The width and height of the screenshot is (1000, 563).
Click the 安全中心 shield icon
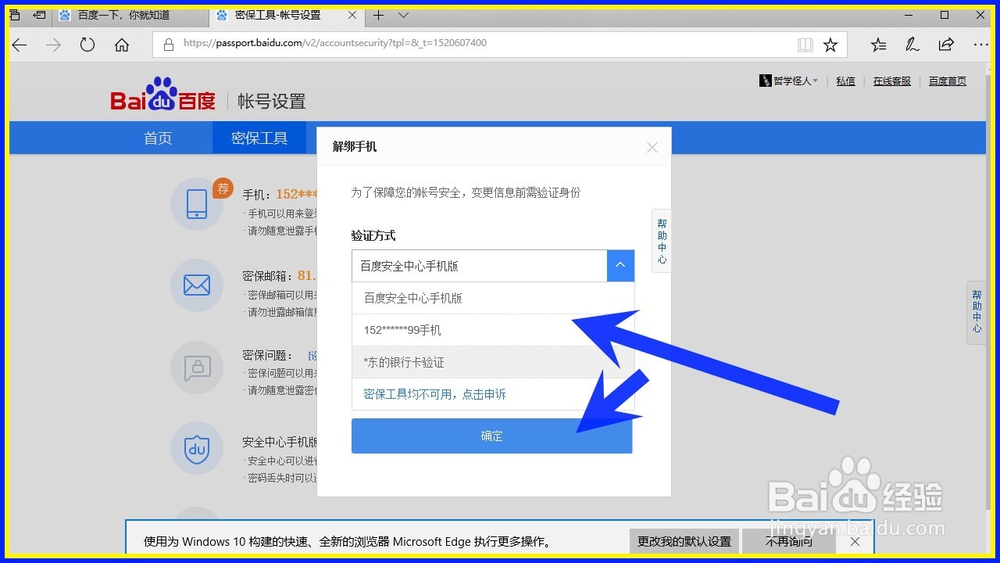[x=196, y=448]
